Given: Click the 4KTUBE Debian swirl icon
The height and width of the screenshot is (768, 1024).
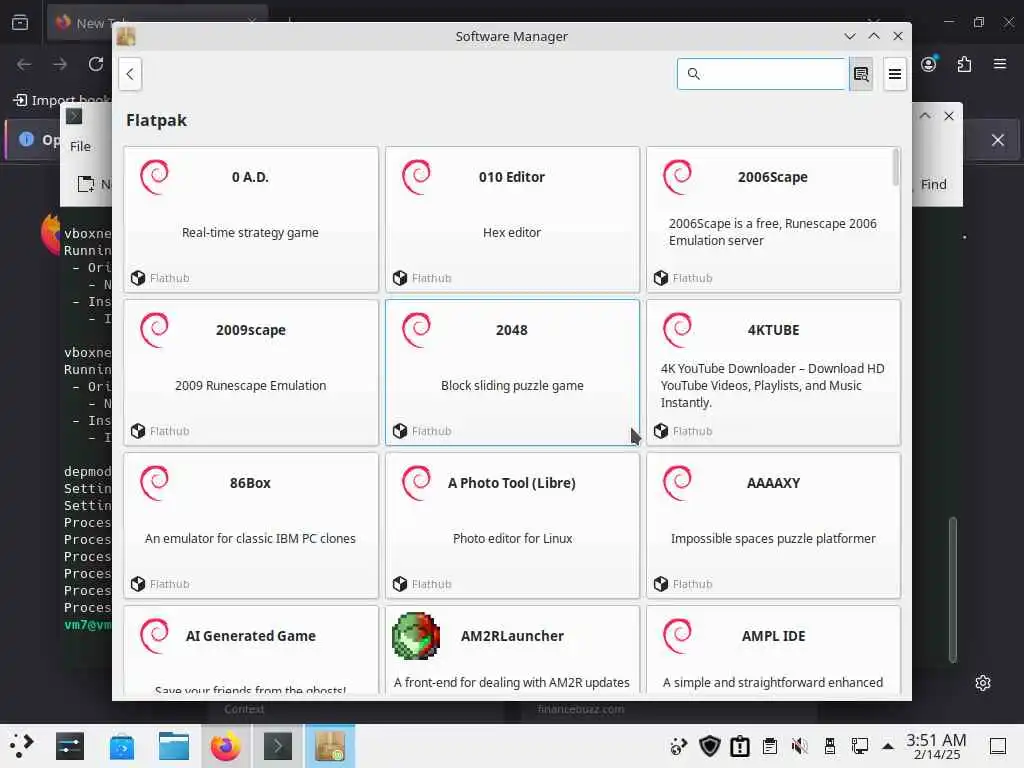Looking at the screenshot, I should coord(677,330).
